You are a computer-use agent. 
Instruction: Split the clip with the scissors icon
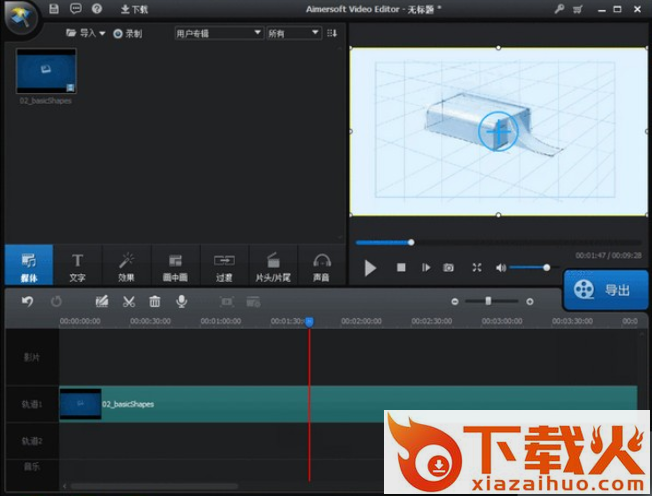129,301
